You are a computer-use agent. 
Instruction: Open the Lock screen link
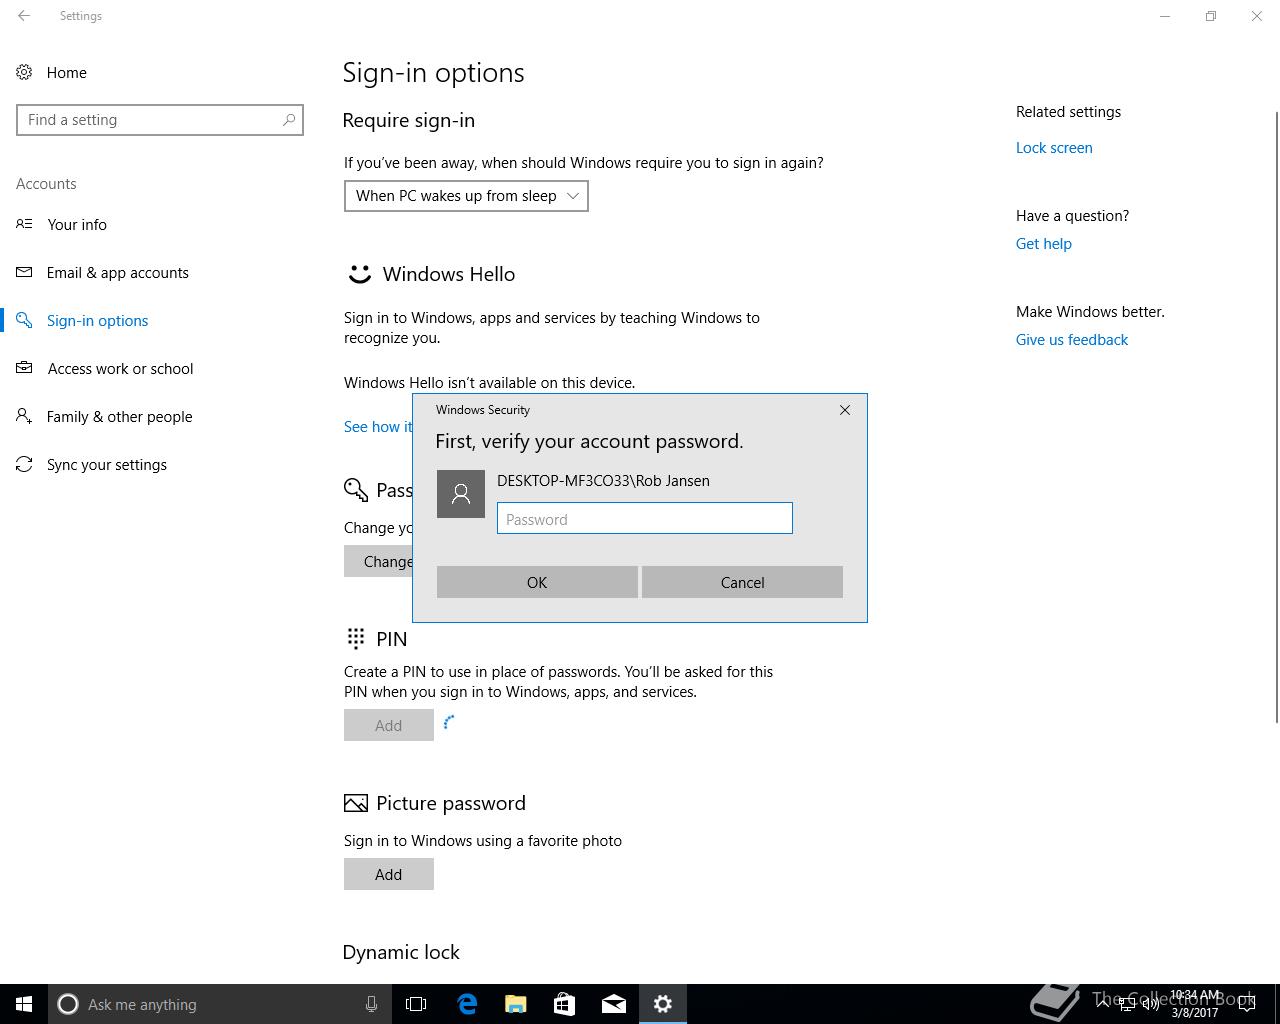(1054, 148)
